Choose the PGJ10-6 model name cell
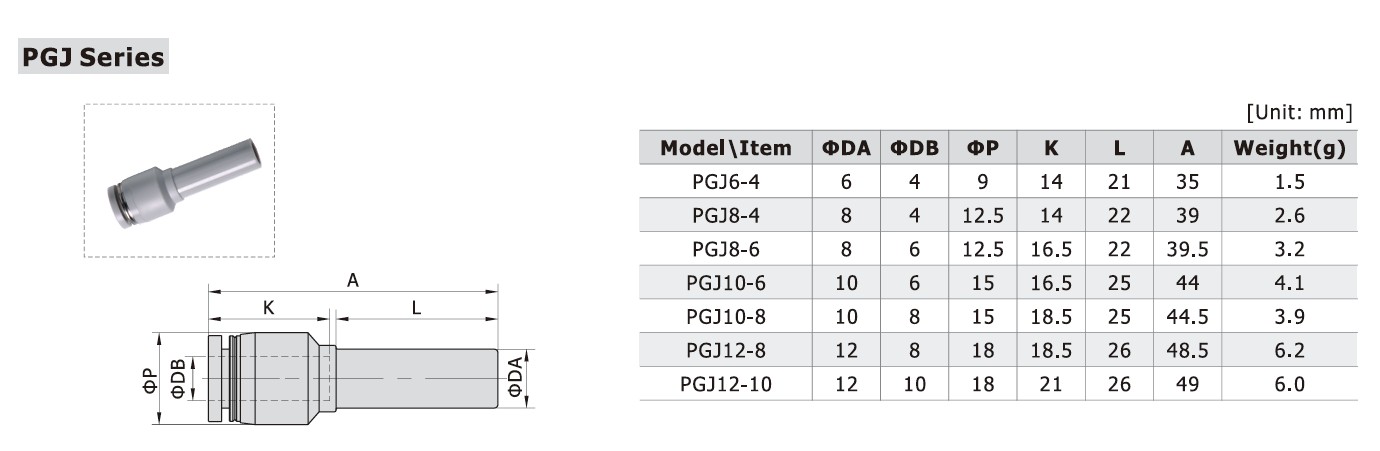Image resolution: width=1380 pixels, height=451 pixels. pos(725,283)
